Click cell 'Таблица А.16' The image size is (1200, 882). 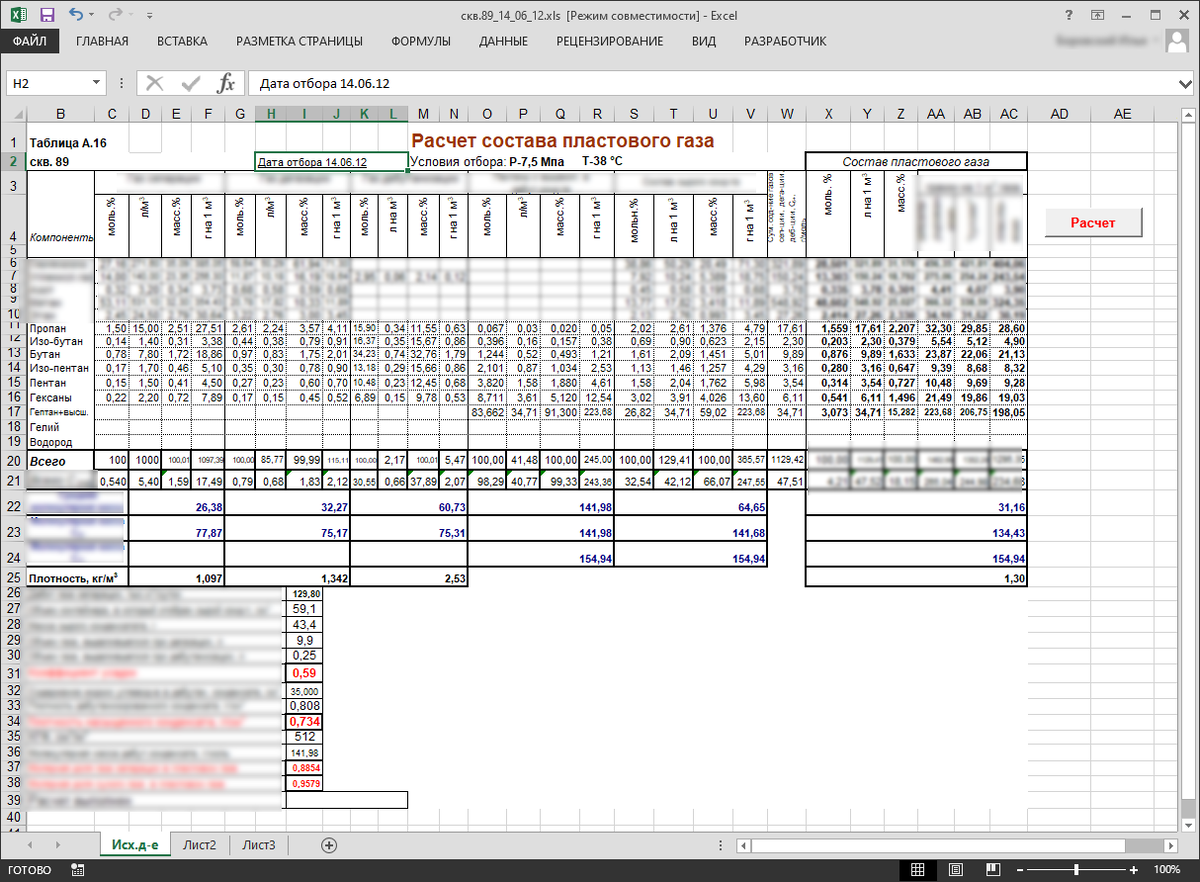68,143
